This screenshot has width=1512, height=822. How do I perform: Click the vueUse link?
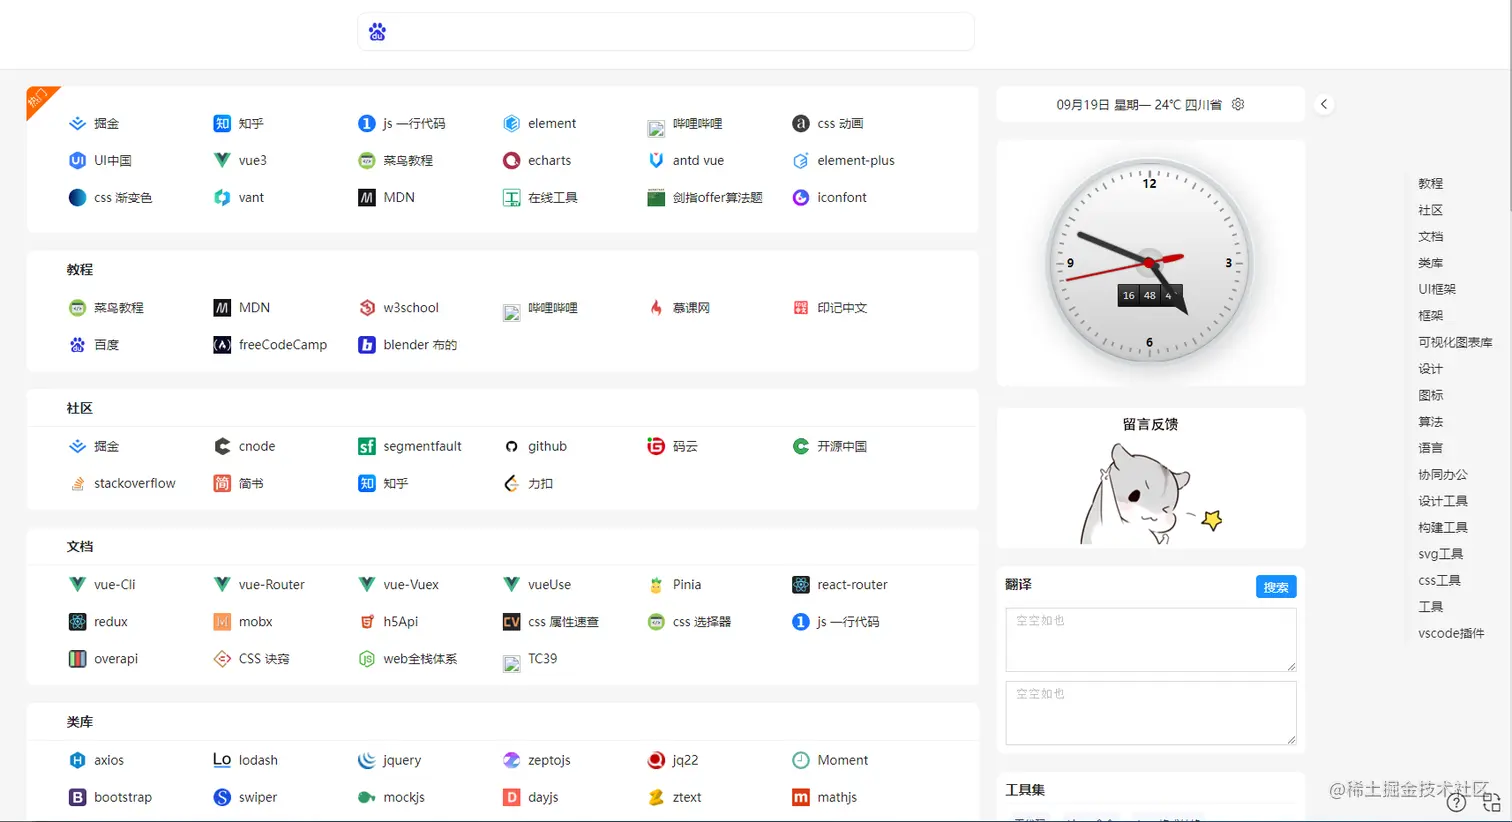pos(549,584)
